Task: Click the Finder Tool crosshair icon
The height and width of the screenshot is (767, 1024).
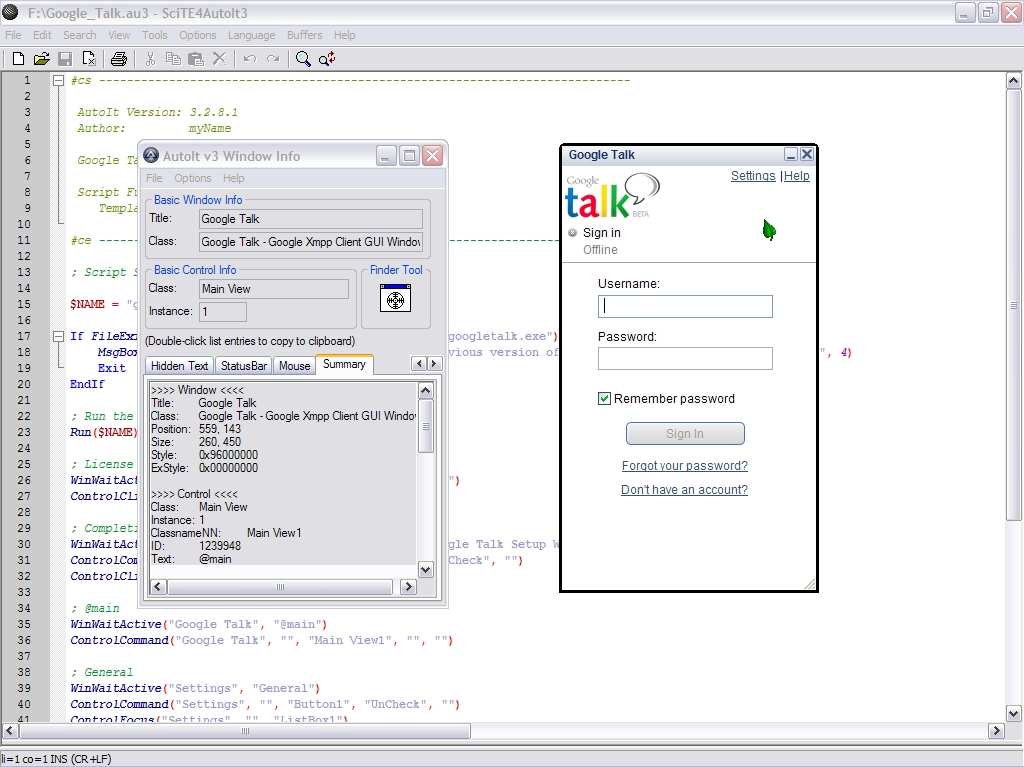Action: tap(396, 298)
